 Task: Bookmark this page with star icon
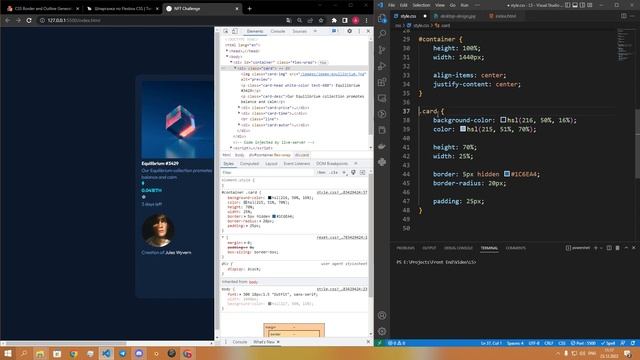tap(321, 20)
